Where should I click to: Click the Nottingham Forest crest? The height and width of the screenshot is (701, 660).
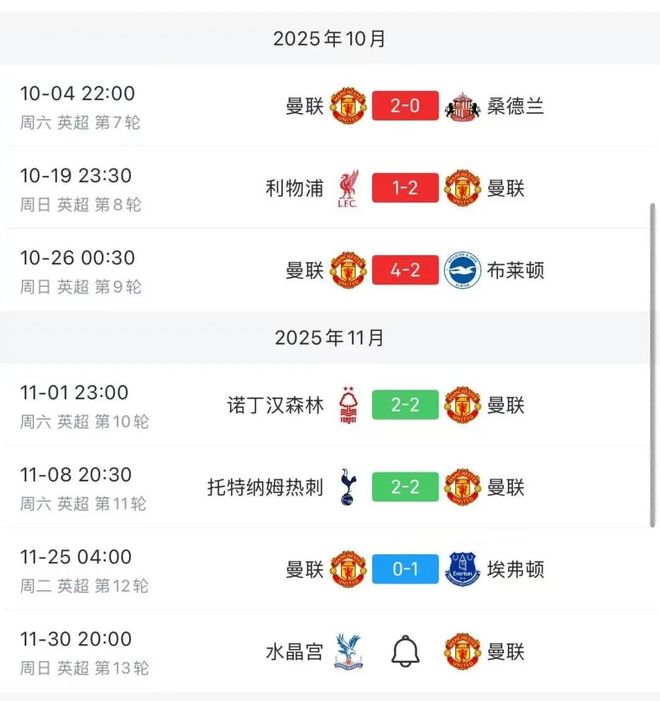349,405
